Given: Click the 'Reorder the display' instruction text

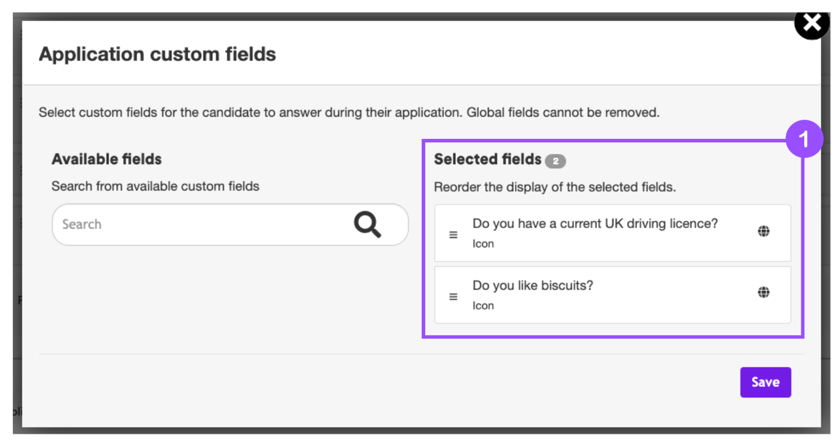Looking at the screenshot, I should (555, 187).
